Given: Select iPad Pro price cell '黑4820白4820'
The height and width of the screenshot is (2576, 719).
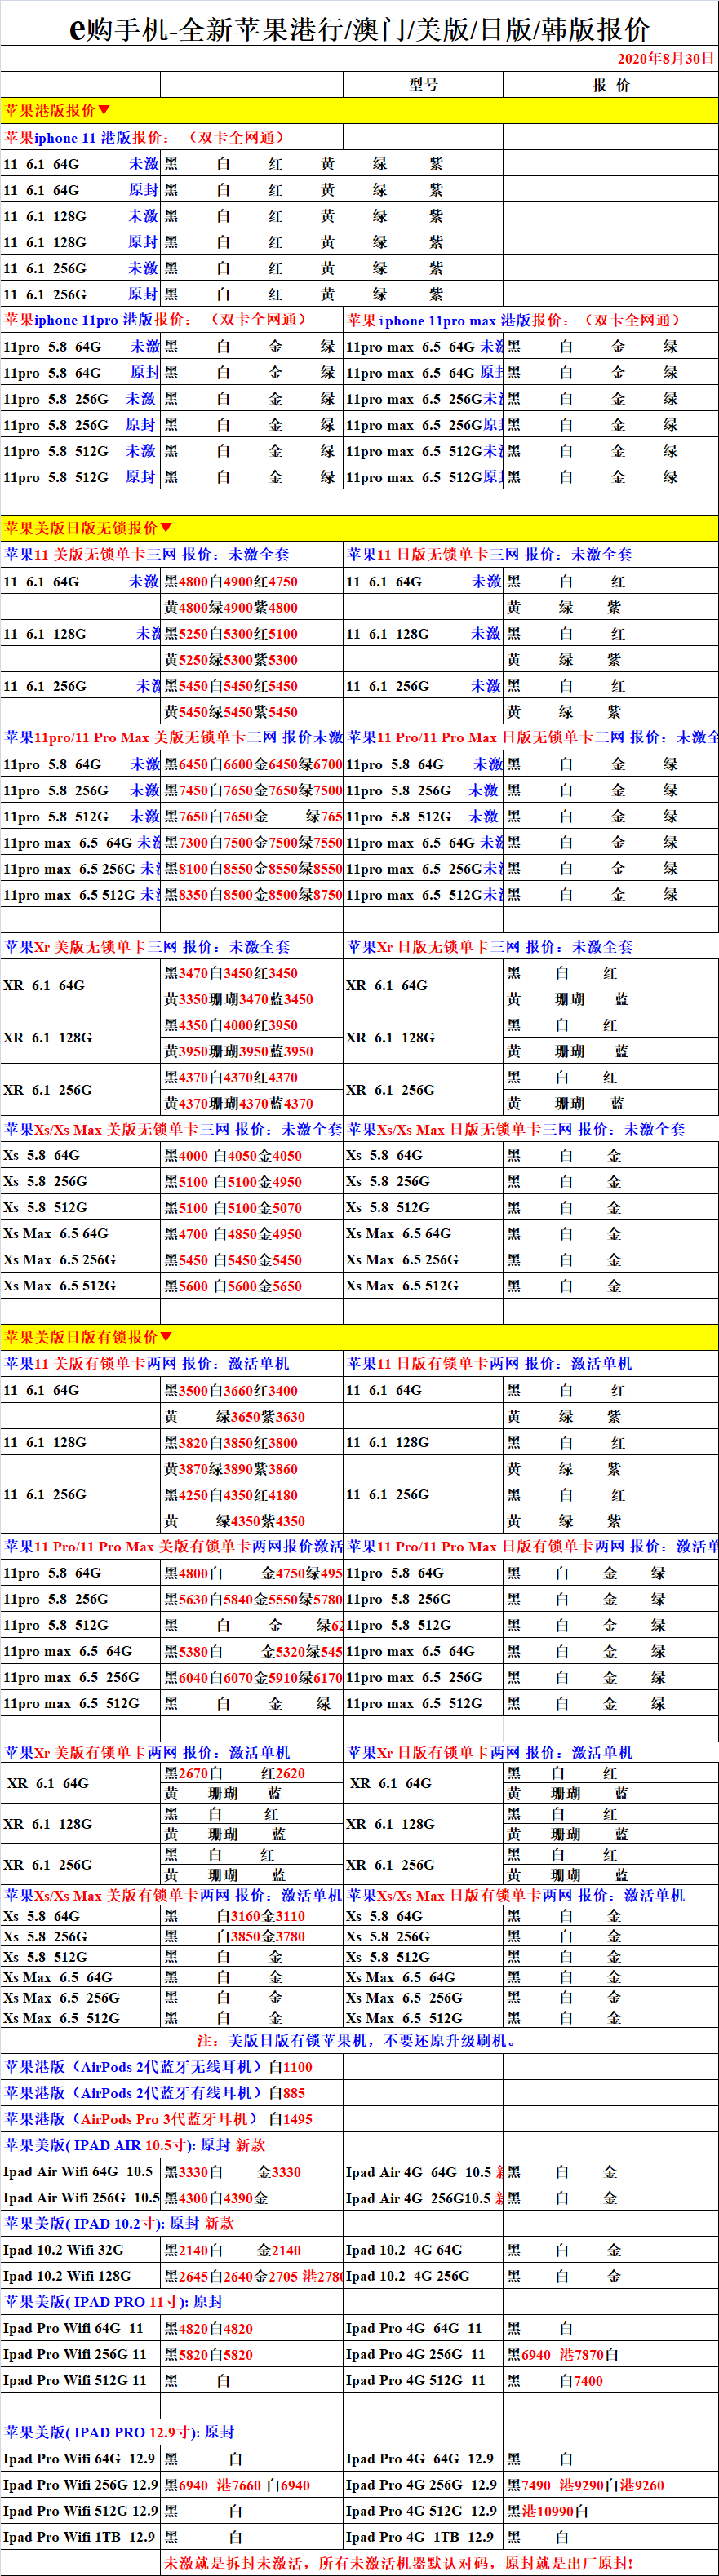Looking at the screenshot, I should pos(252,2328).
